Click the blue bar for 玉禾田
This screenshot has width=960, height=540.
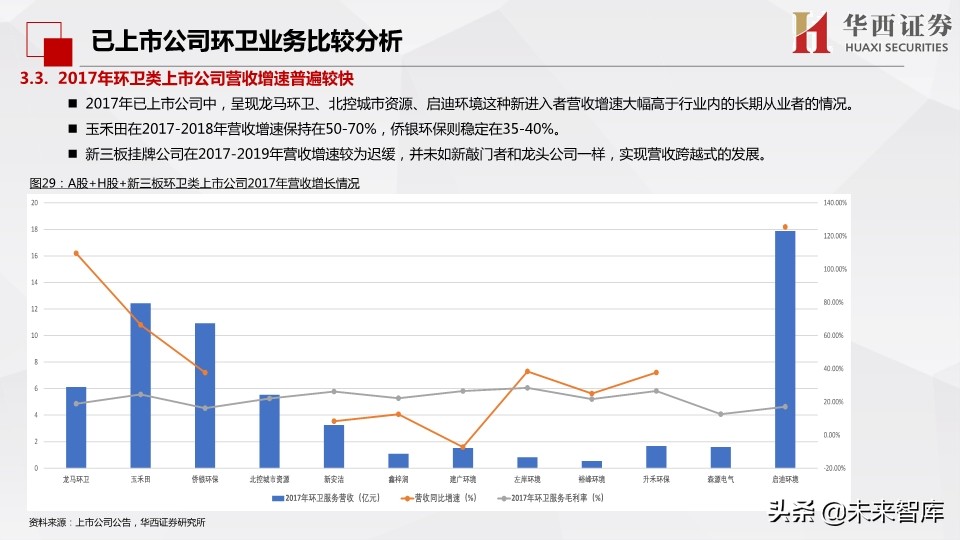coord(140,386)
